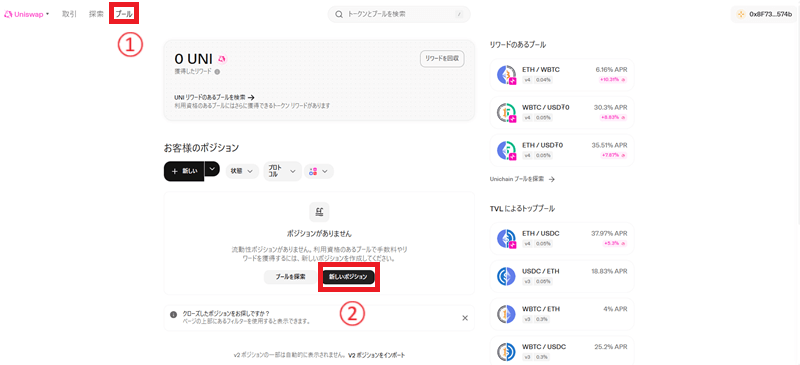Open the network chain filter dropdown
Image resolution: width=800 pixels, height=365 pixels.
click(318, 172)
